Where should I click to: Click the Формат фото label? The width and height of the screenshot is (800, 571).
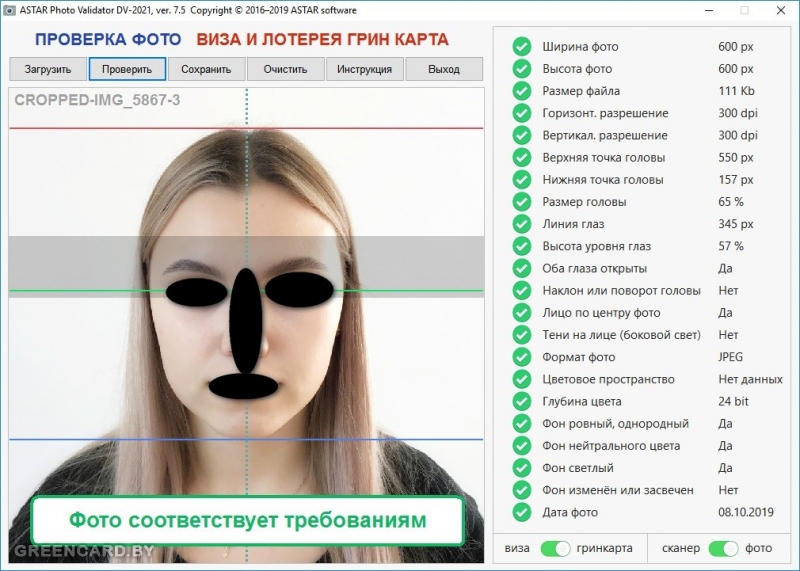click(x=579, y=357)
